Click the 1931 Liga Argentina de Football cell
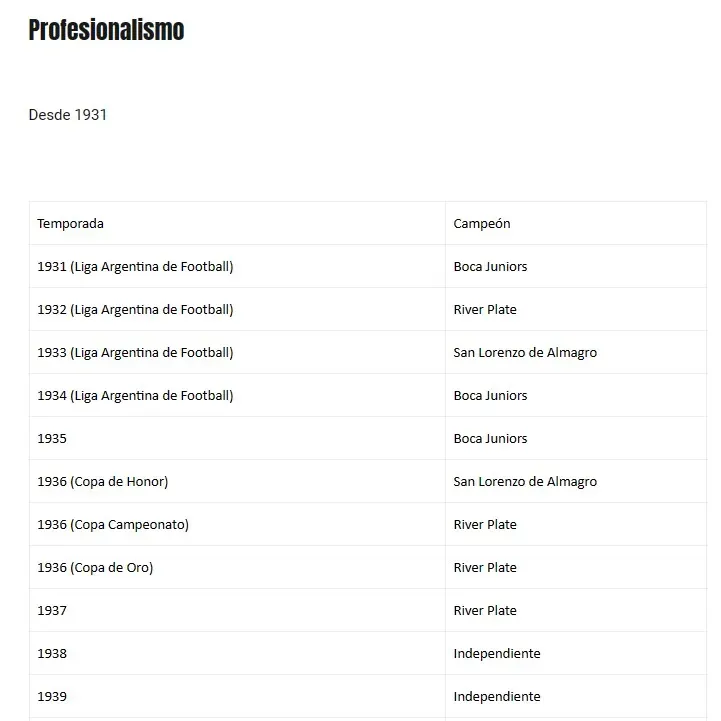Viewport: 721px width, 721px height. pyautogui.click(x=135, y=267)
